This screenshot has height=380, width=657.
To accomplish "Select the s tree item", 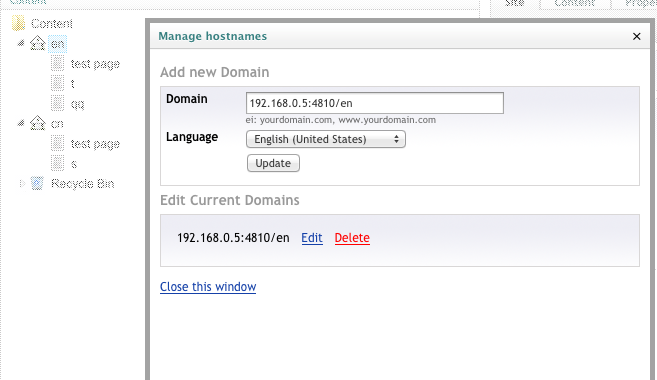I will pos(74,164).
